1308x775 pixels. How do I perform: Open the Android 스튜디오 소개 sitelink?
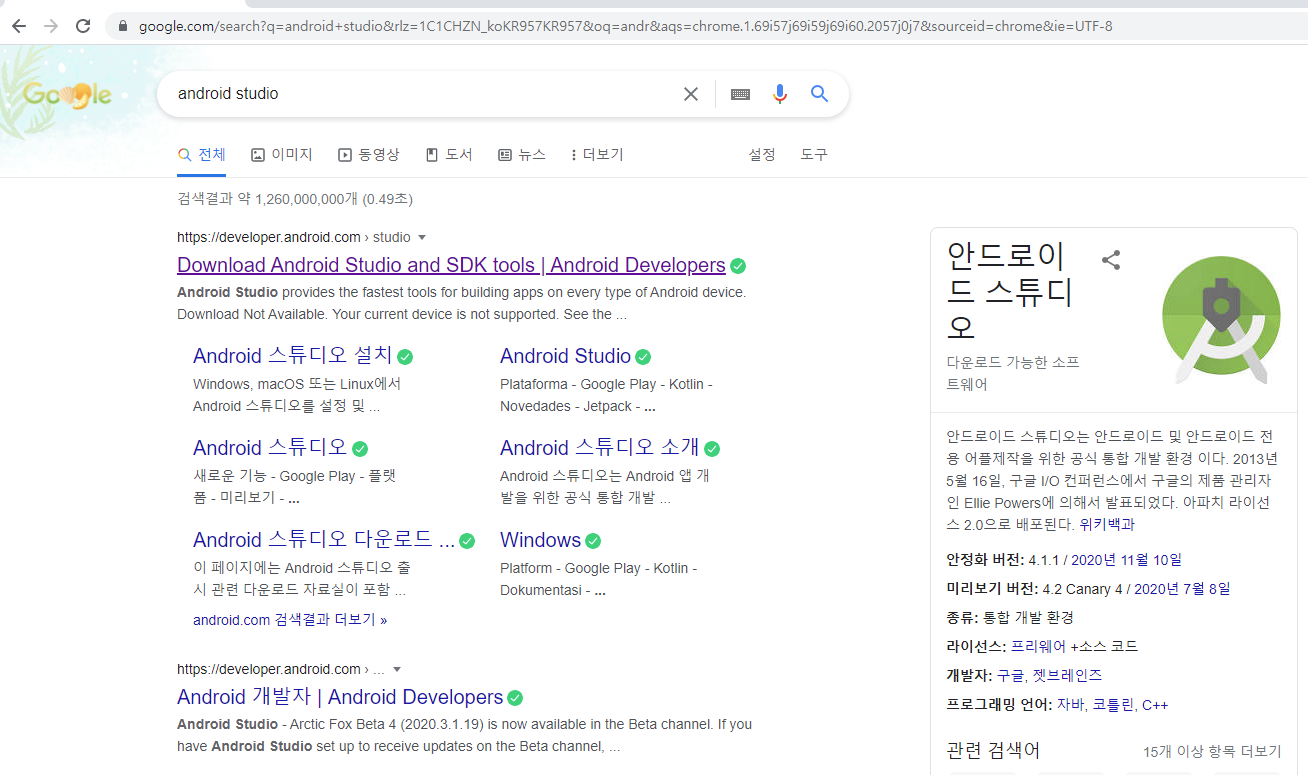600,448
